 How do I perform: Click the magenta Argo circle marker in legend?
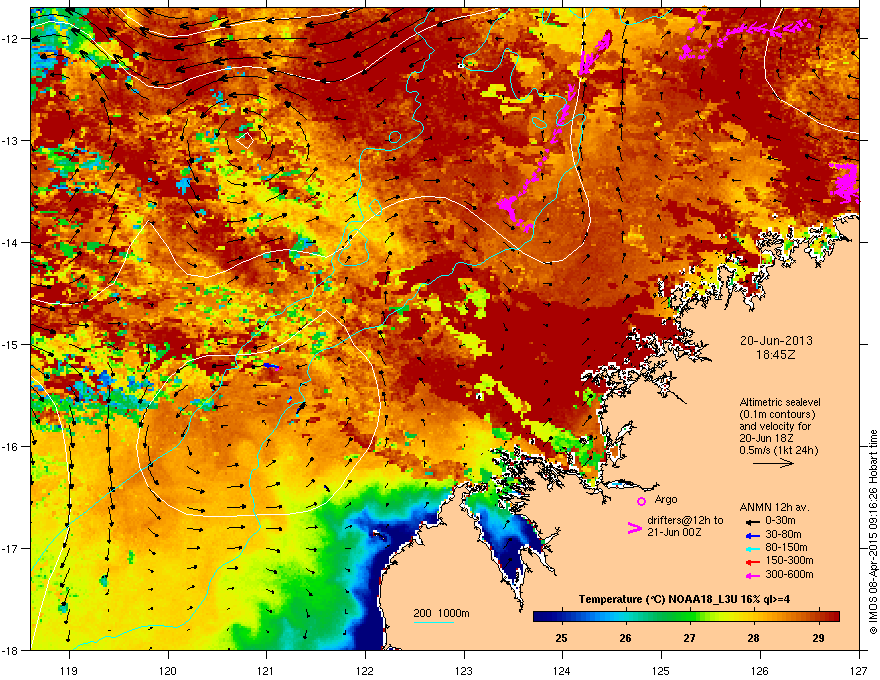(x=641, y=501)
